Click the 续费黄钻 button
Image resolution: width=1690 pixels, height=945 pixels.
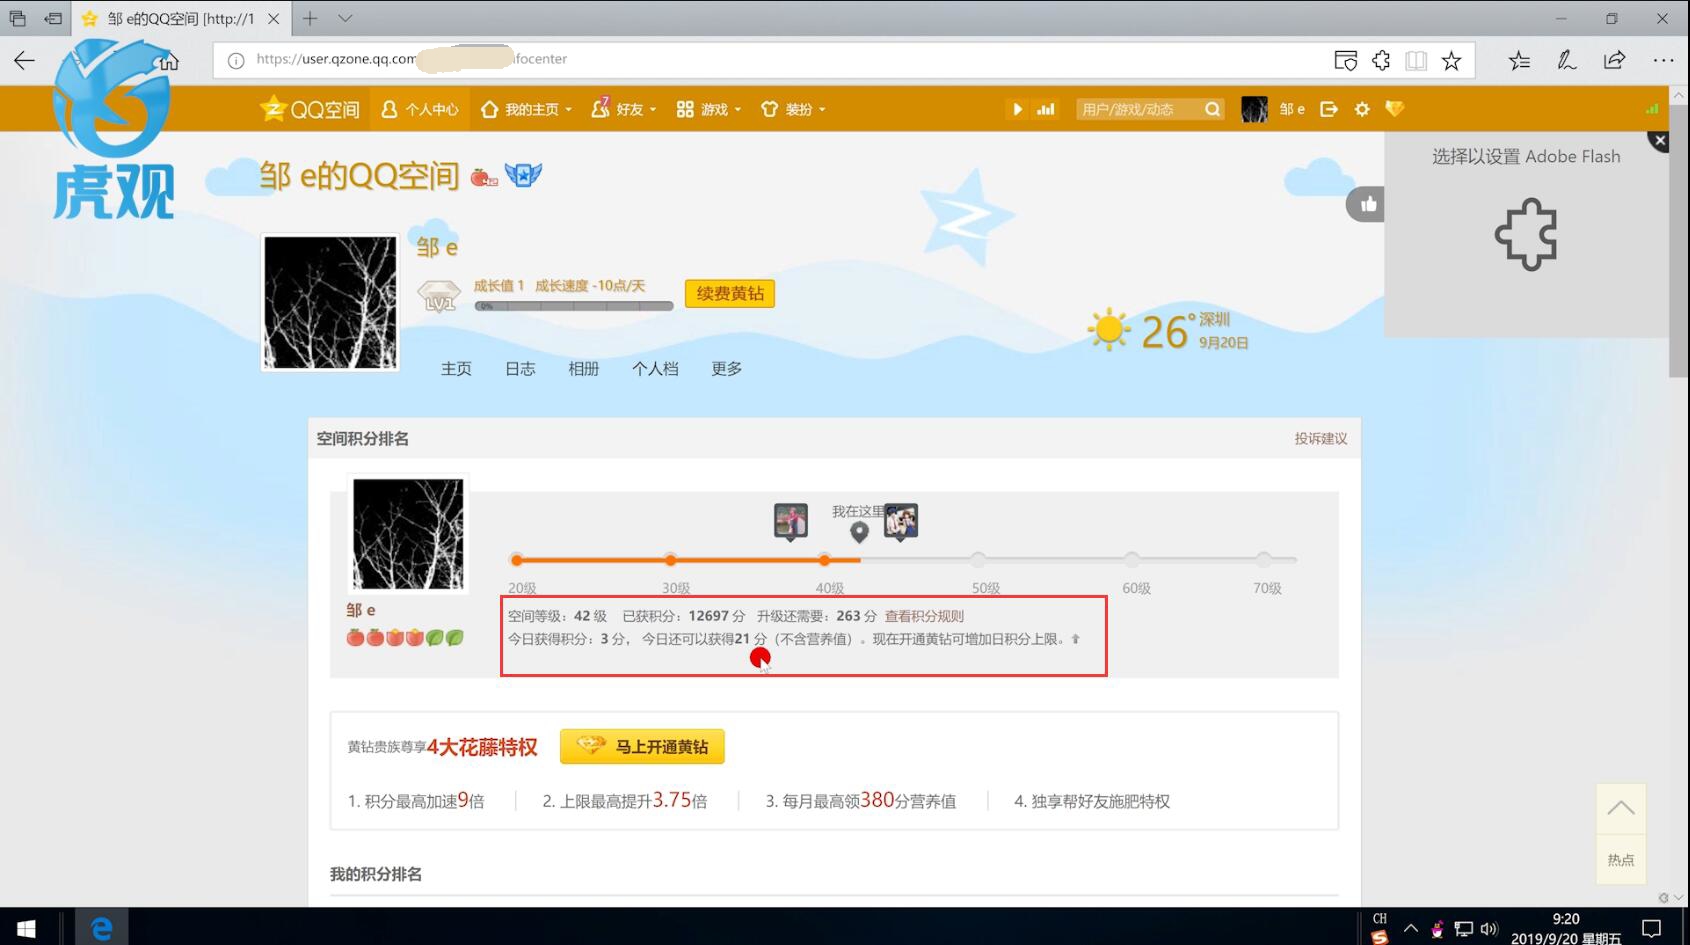(x=730, y=293)
